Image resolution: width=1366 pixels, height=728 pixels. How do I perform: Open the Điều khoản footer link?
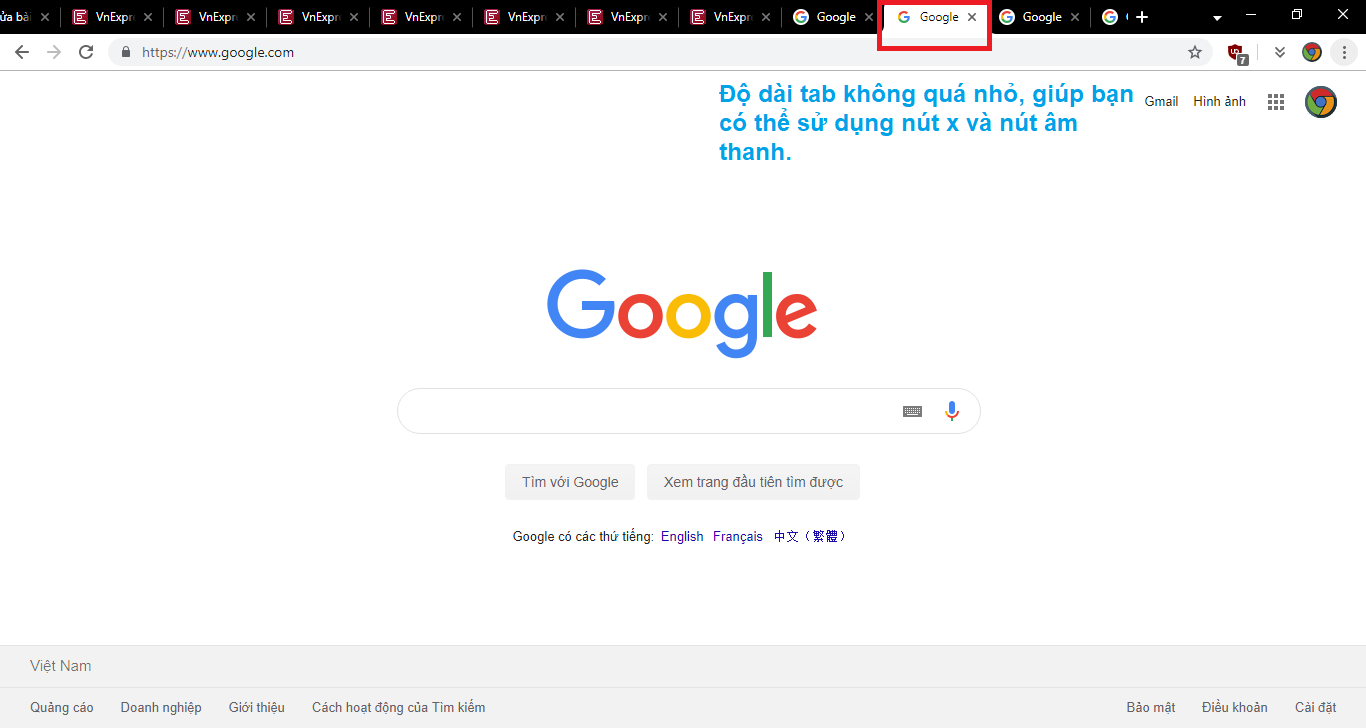point(1235,707)
